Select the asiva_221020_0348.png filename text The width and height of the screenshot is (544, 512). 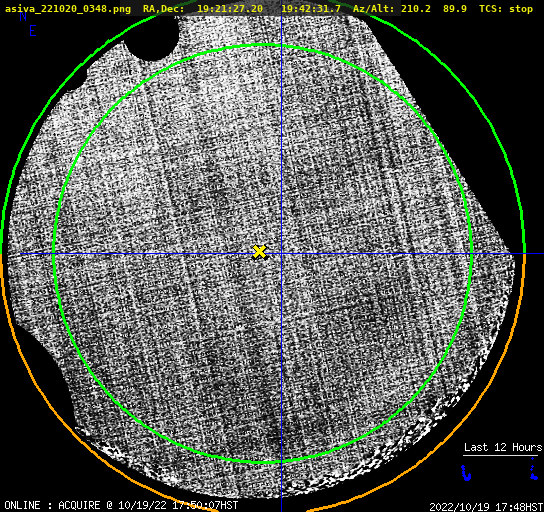(68, 9)
